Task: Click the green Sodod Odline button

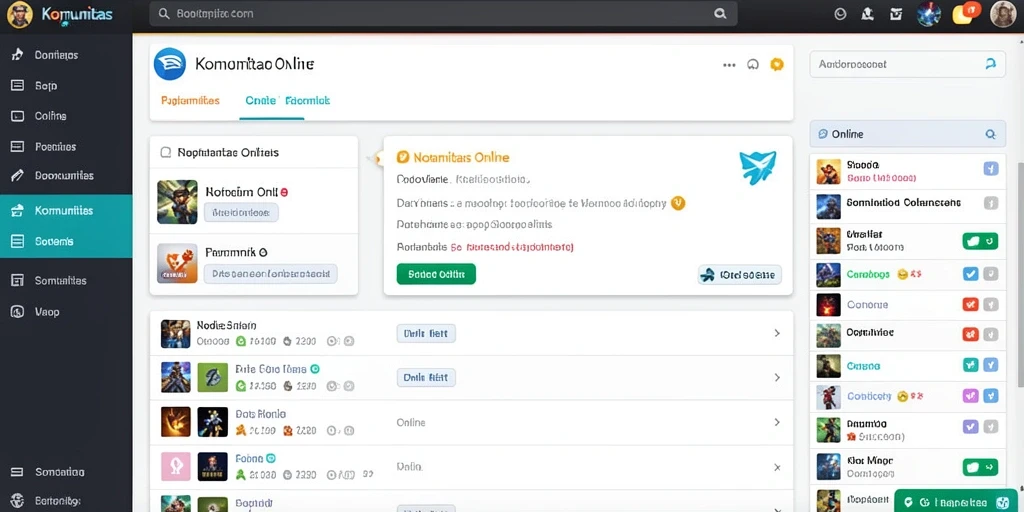Action: pyautogui.click(x=436, y=274)
